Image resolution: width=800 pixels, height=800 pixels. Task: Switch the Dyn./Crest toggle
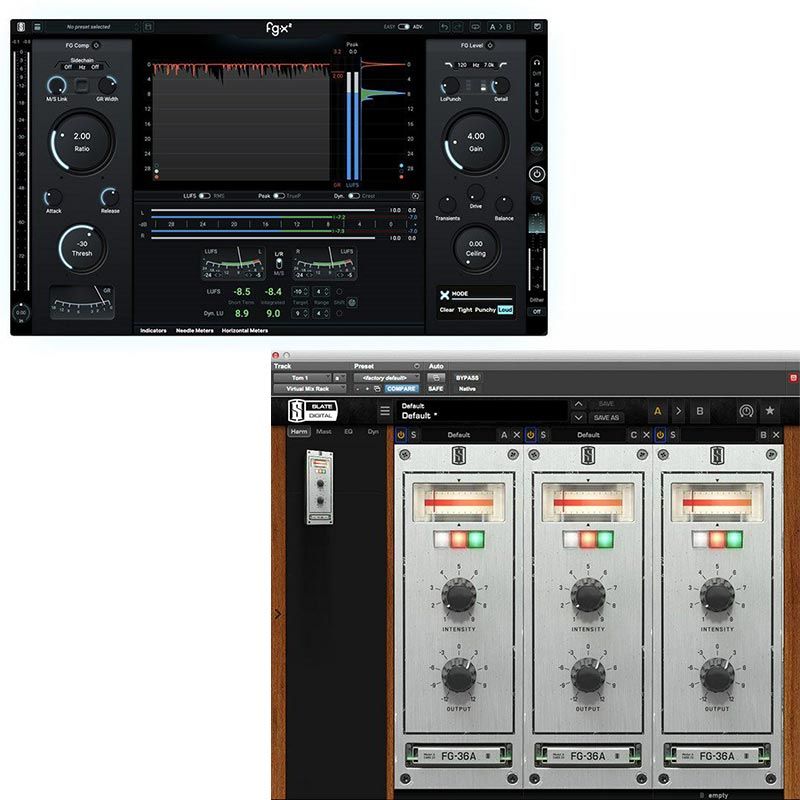pos(354,196)
